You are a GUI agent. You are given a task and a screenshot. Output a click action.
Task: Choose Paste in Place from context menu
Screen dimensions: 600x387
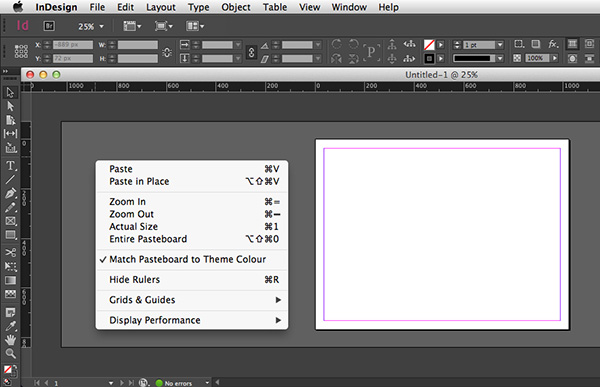click(192, 181)
